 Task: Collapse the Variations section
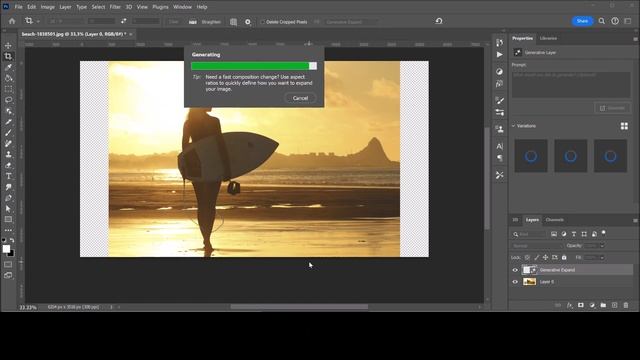coord(513,126)
